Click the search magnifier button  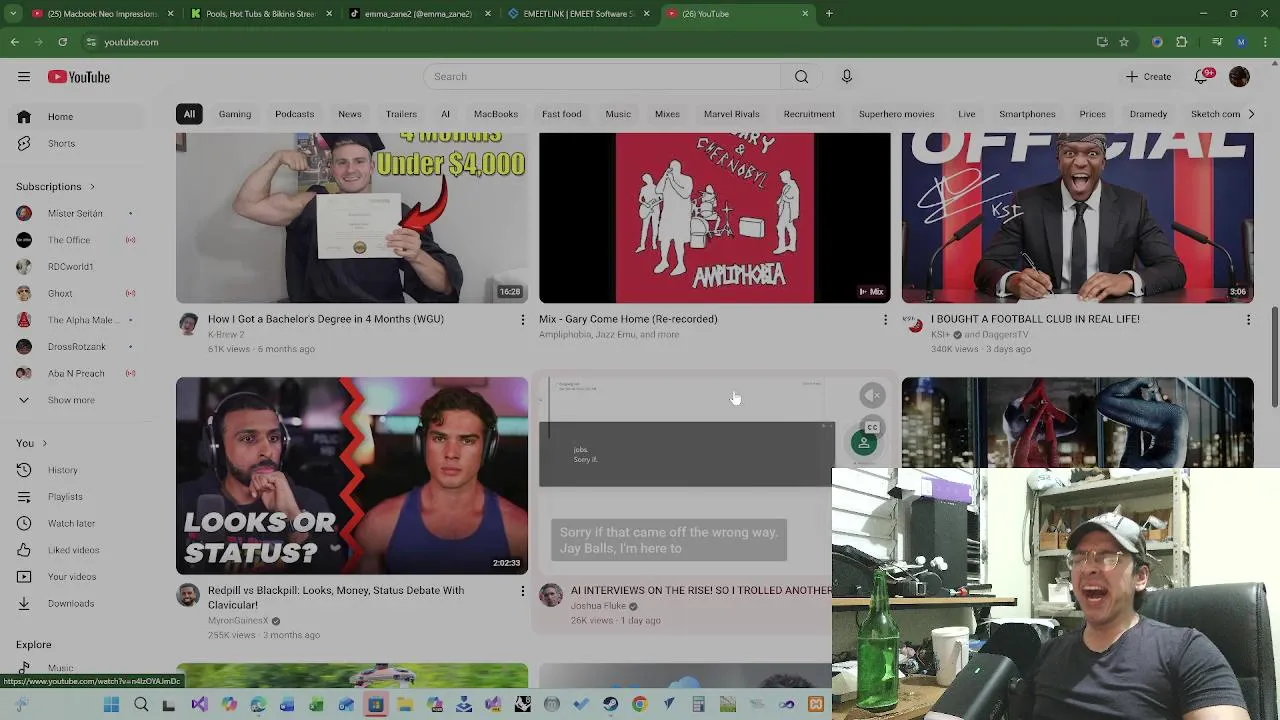(x=801, y=77)
